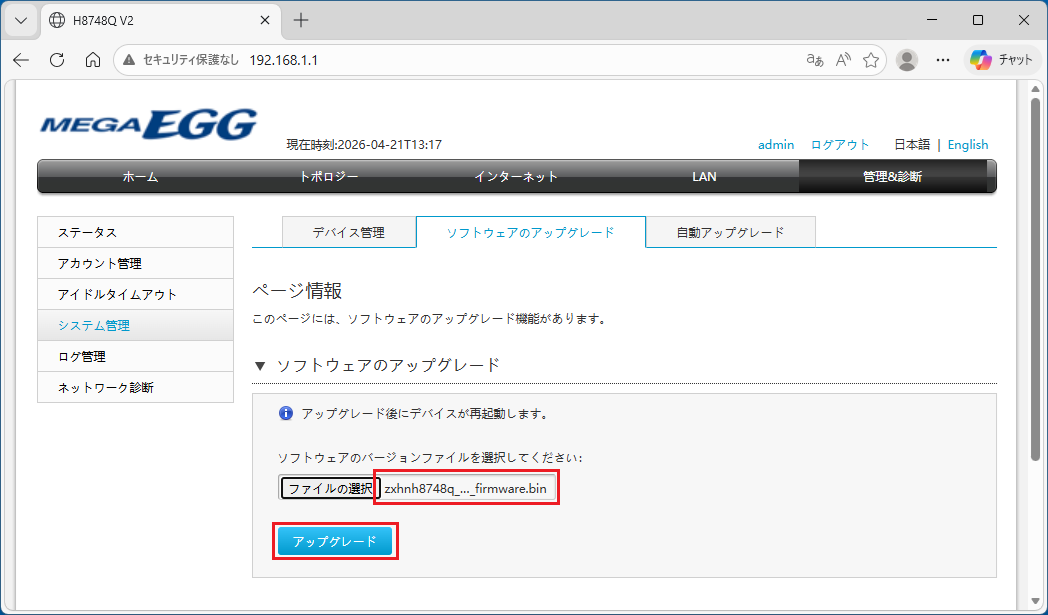Open the browser home page
Viewport: 1048px width, 615px height.
tap(93, 60)
